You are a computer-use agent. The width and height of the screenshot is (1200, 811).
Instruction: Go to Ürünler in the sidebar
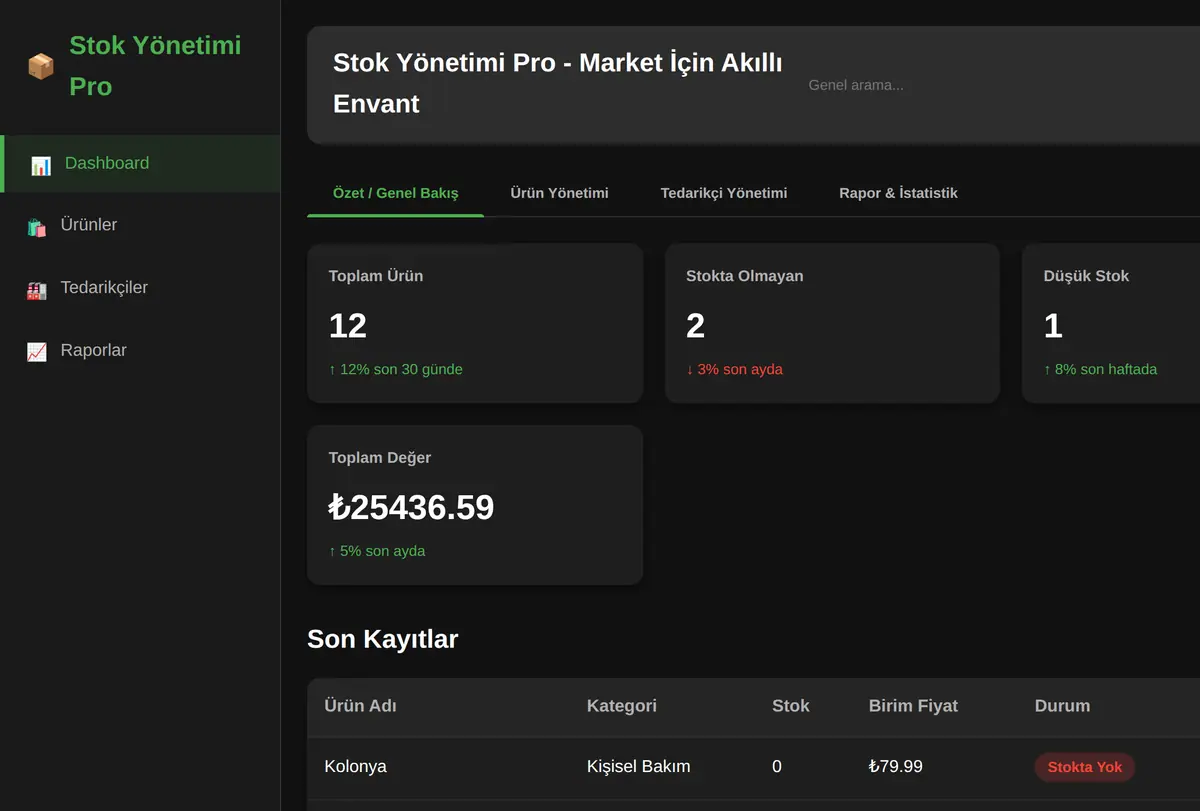140,225
